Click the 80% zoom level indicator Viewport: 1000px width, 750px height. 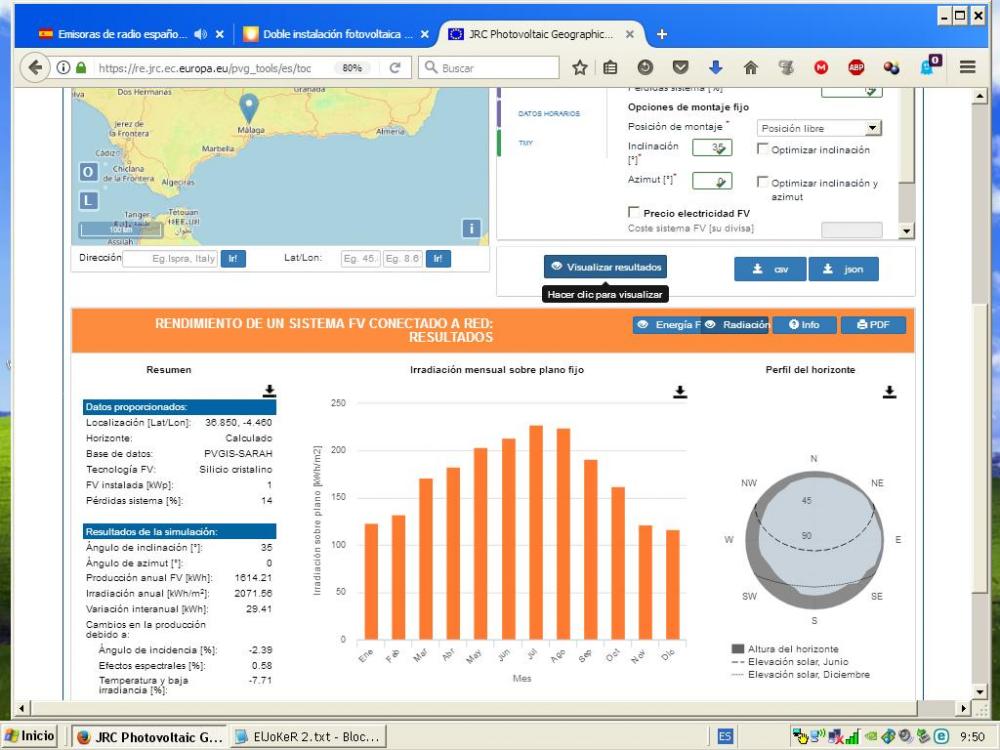(x=352, y=68)
